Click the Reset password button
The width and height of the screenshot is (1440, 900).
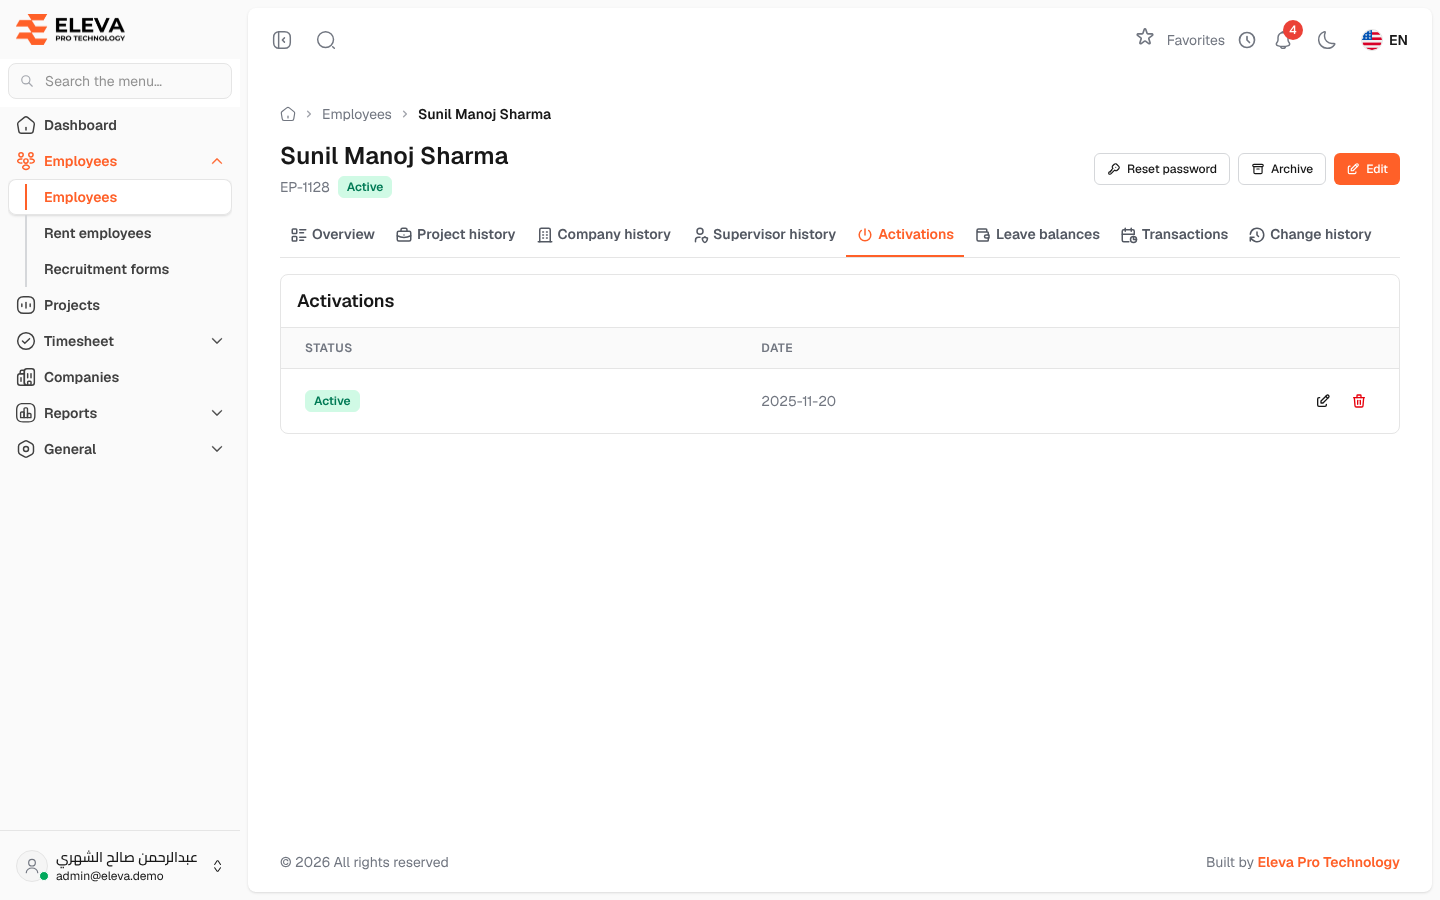point(1162,169)
